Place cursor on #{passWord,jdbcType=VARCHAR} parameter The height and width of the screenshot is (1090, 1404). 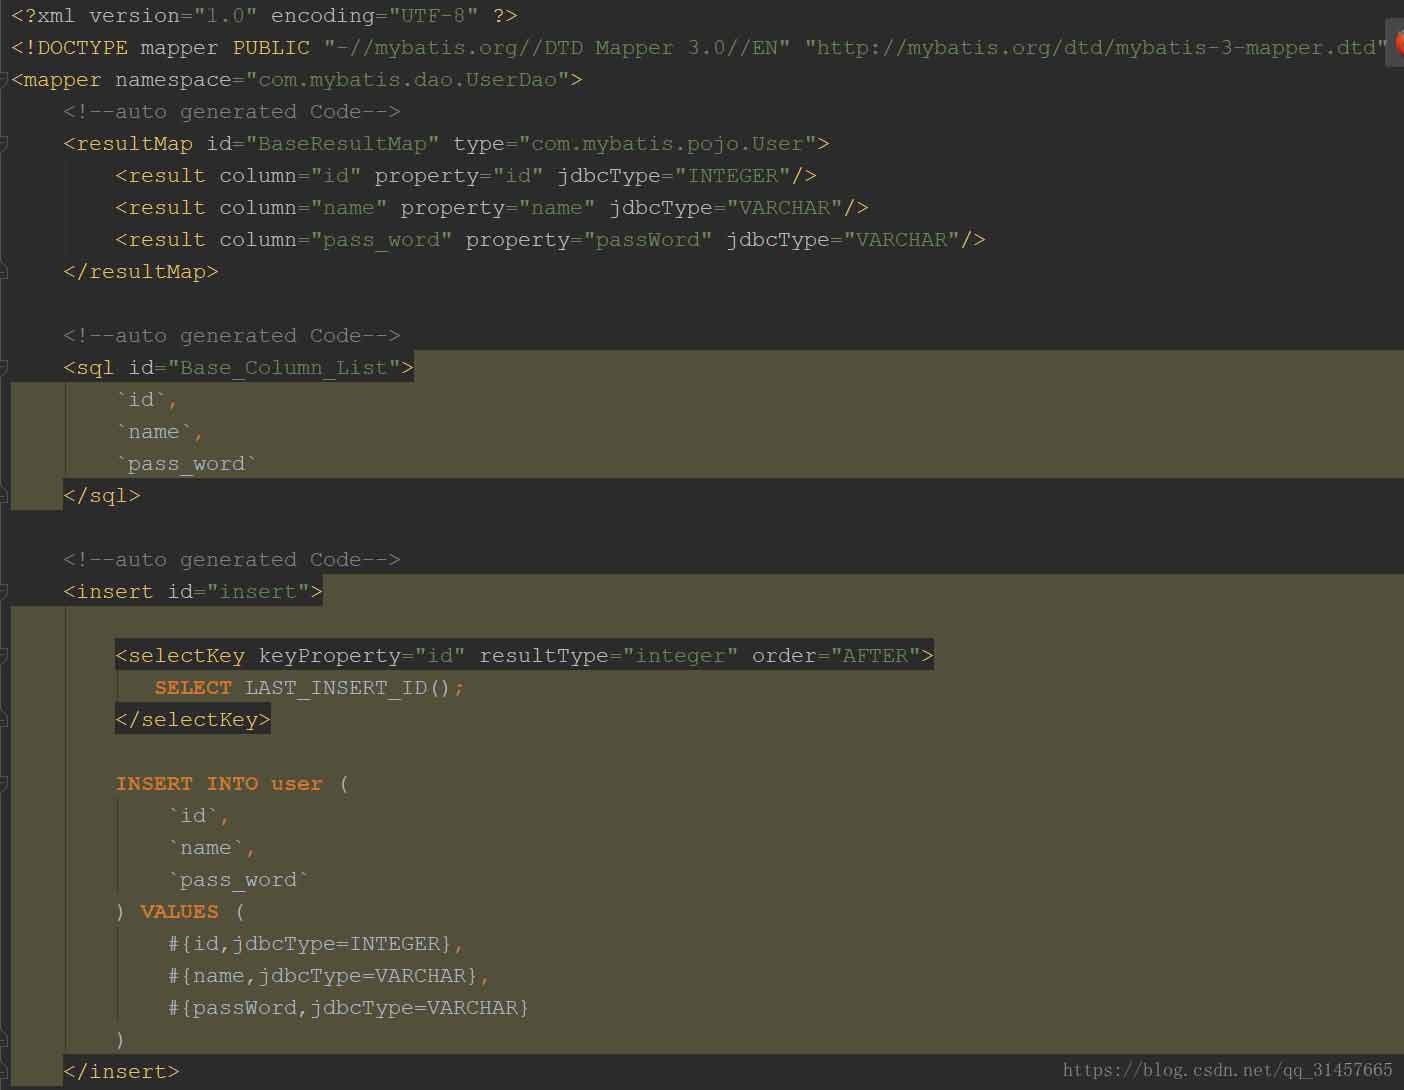coord(348,1008)
